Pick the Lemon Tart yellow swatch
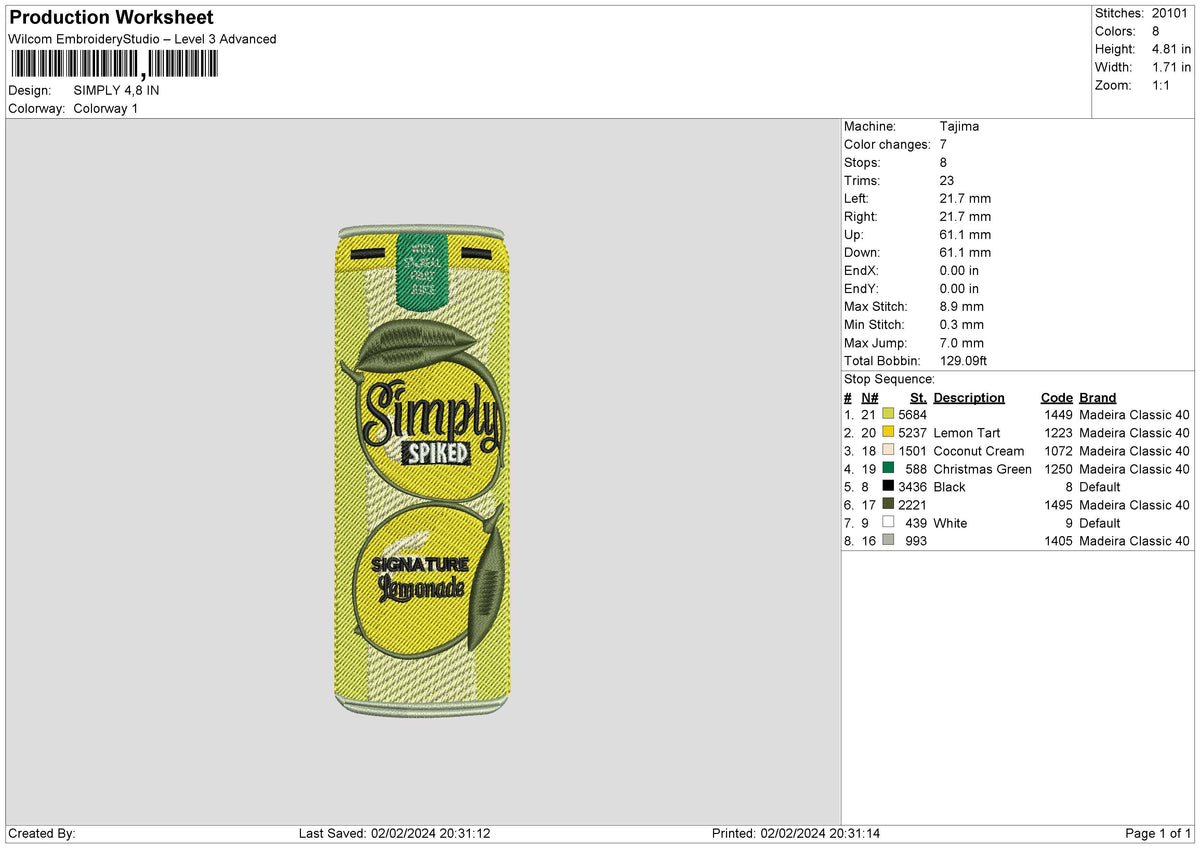Screen dimensions: 1200x848 (888, 432)
